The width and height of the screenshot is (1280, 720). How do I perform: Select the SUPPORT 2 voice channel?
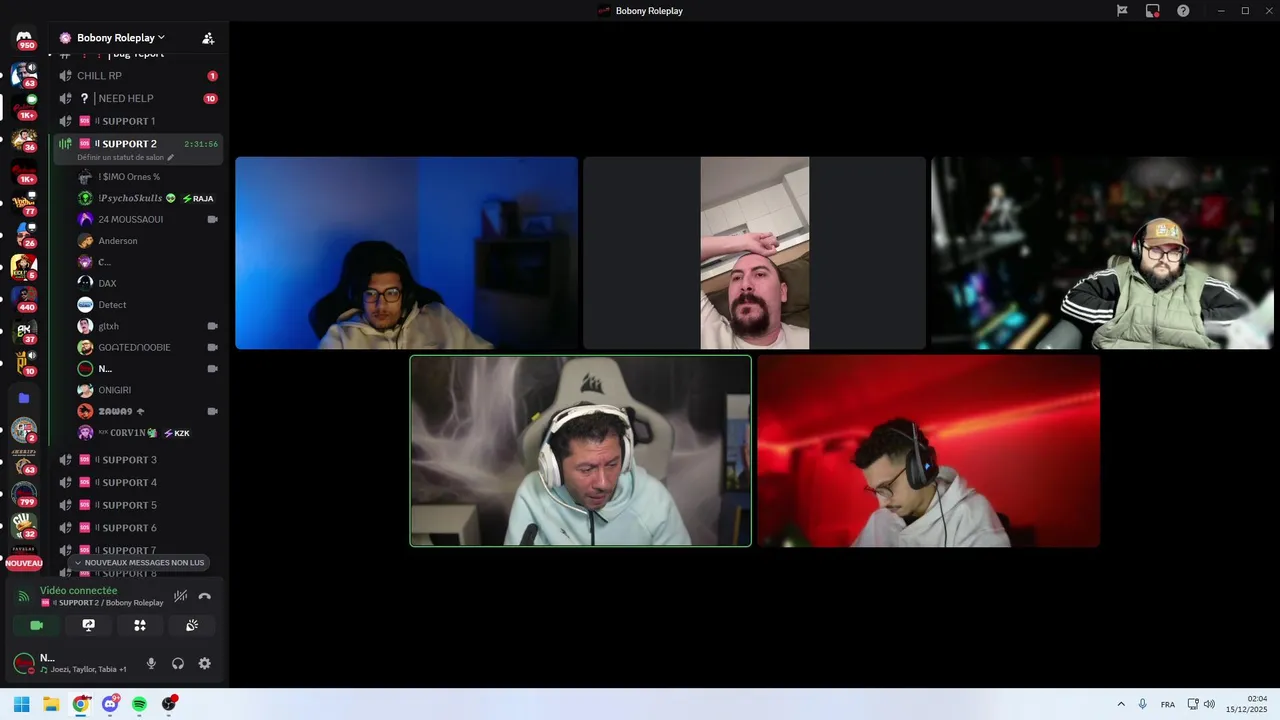[138, 149]
